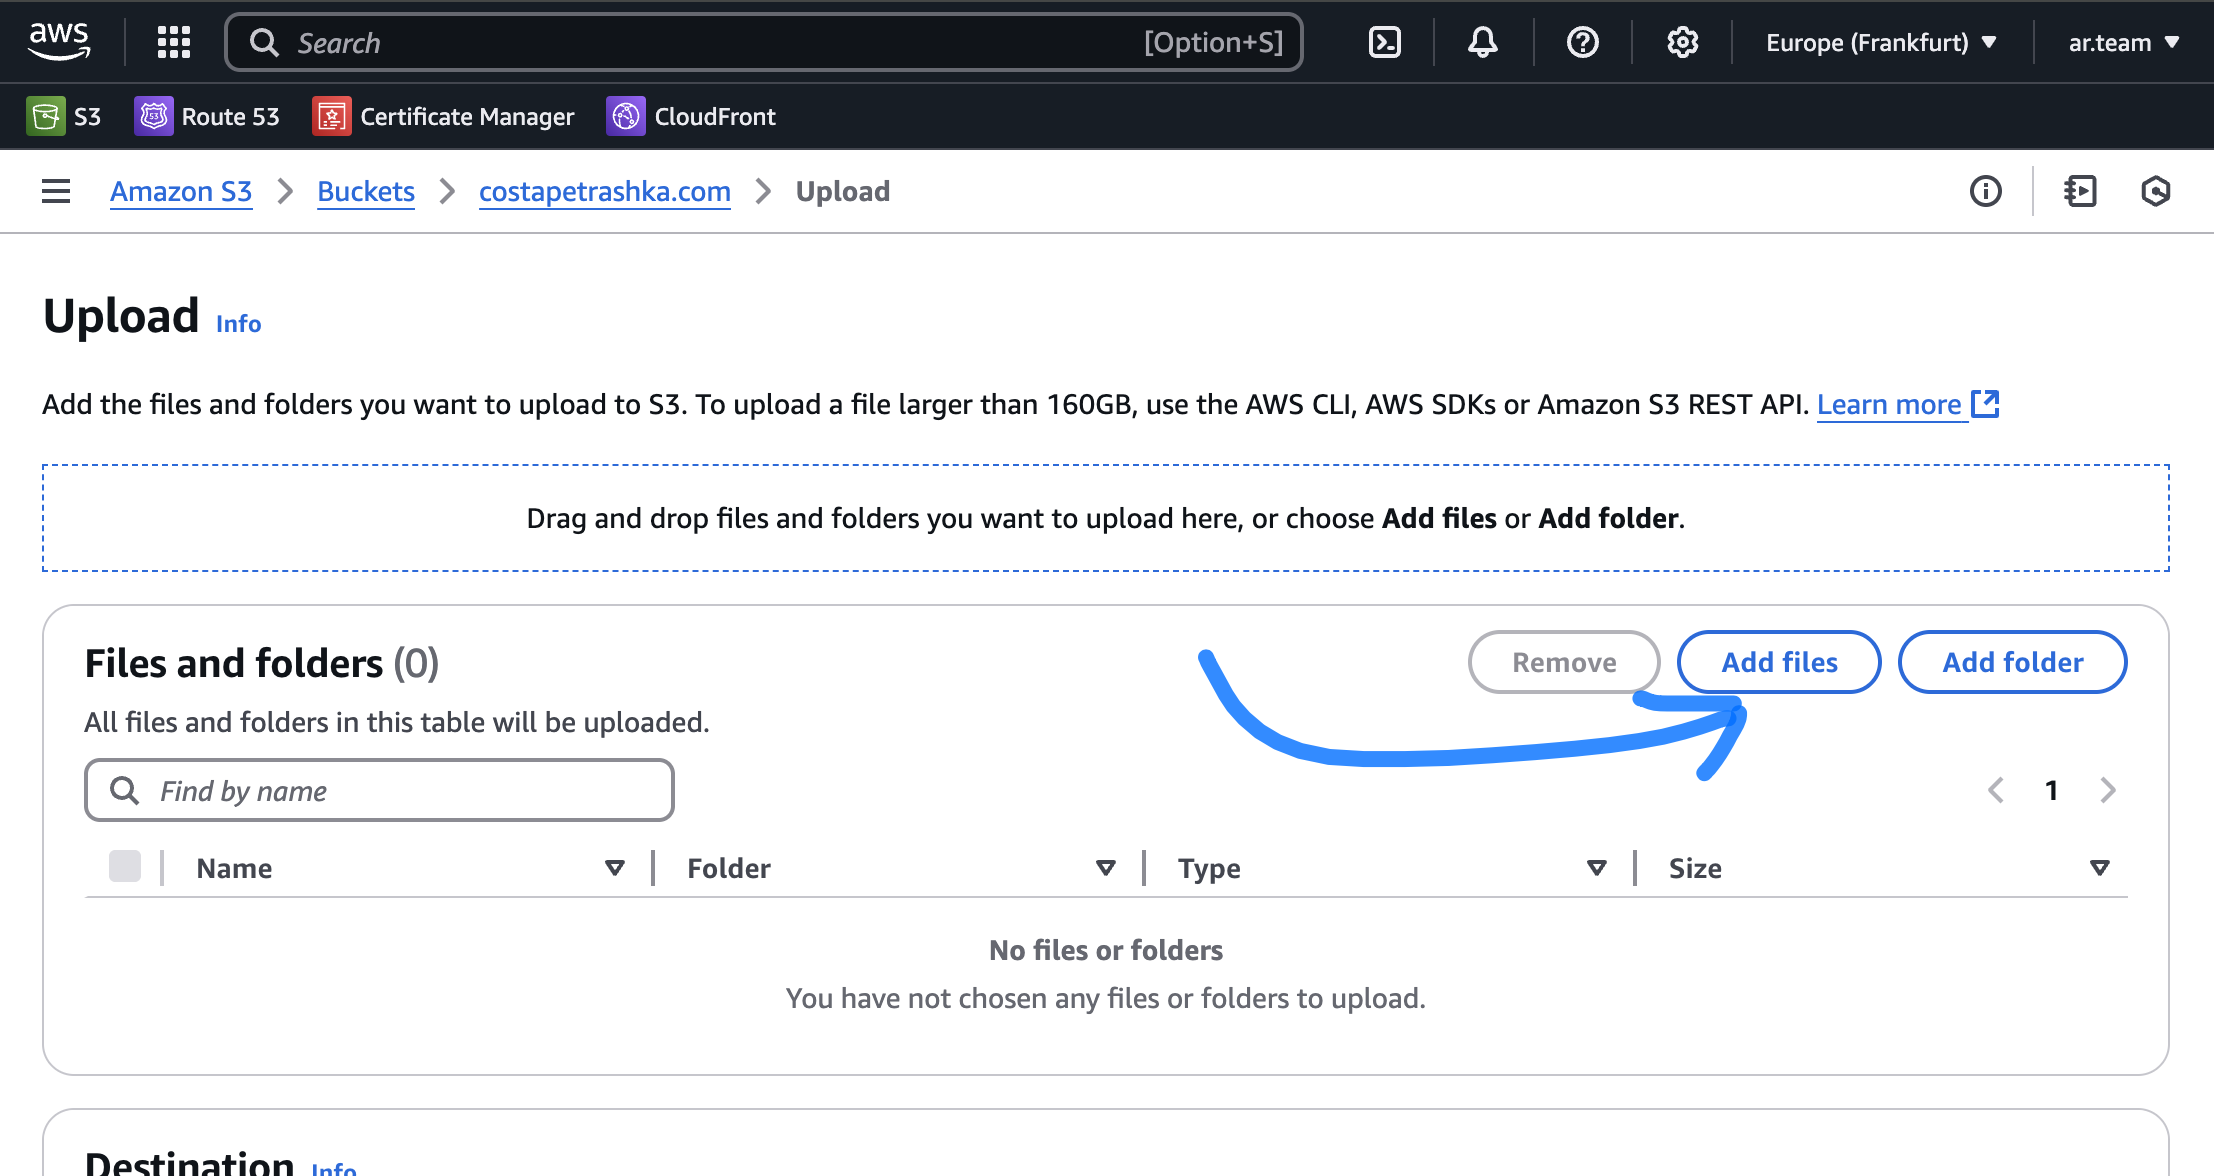Open Route 53 shortcut in favorites bar
Viewport: 2214px width, 1176px height.
(208, 116)
